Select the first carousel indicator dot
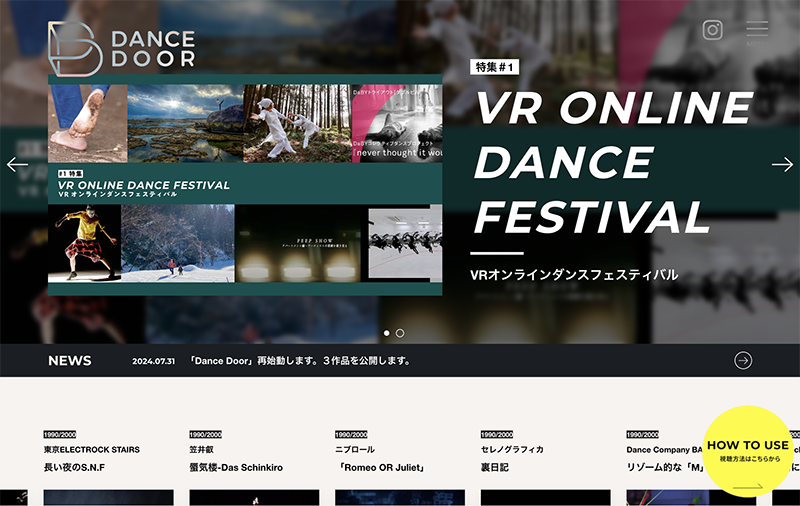This screenshot has height=506, width=800. pyautogui.click(x=387, y=333)
